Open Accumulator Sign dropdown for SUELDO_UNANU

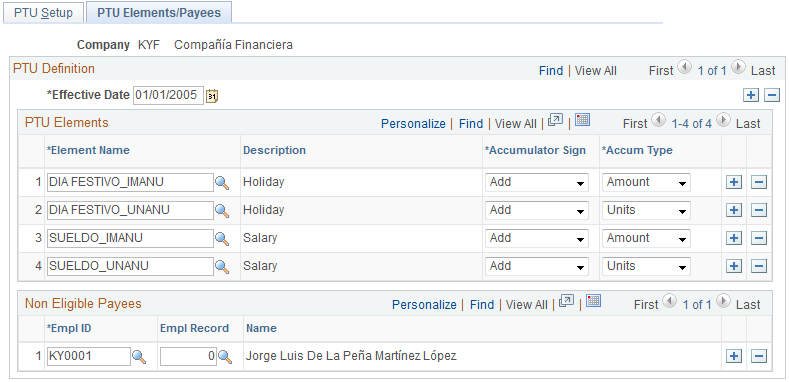pos(537,266)
